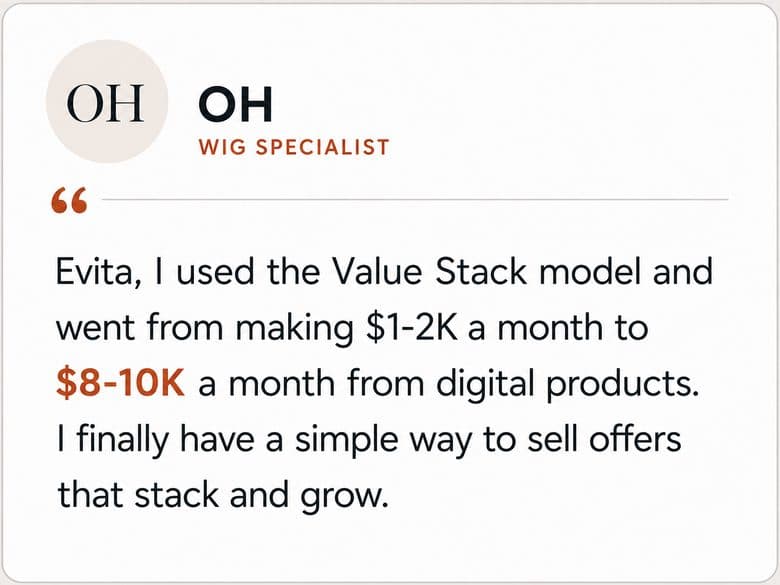Click the orange opening quotation mark icon
Screen dimensions: 780x585
(69, 200)
